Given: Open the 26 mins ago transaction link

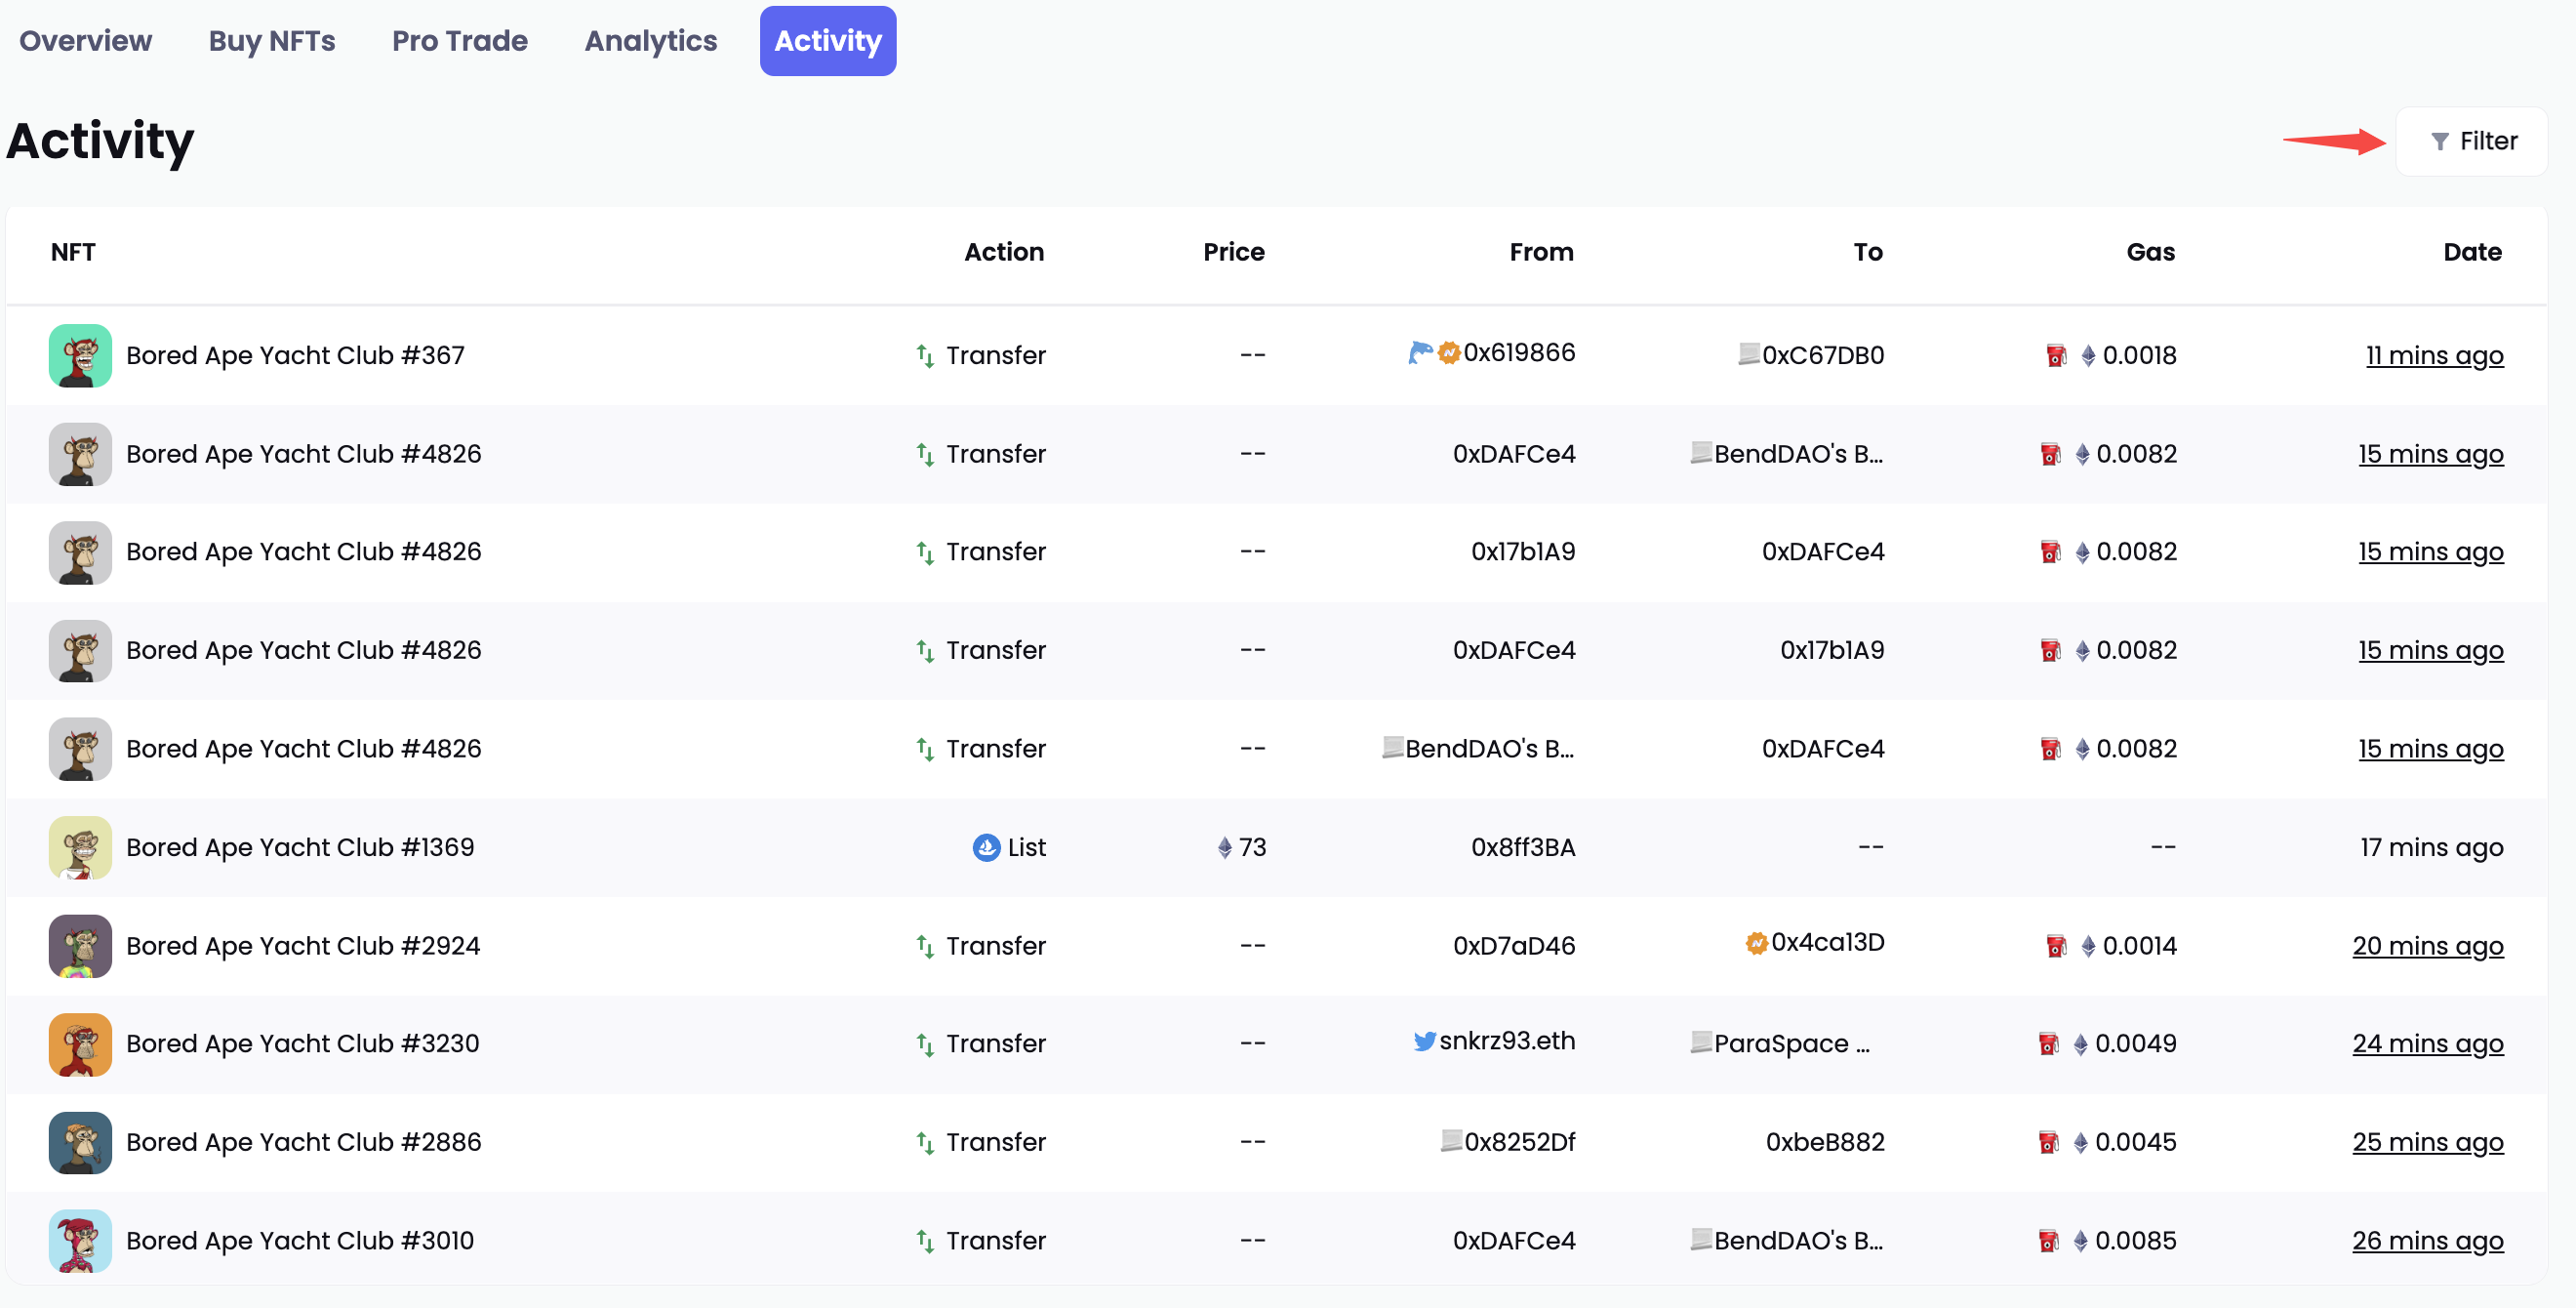Looking at the screenshot, I should (2427, 1240).
